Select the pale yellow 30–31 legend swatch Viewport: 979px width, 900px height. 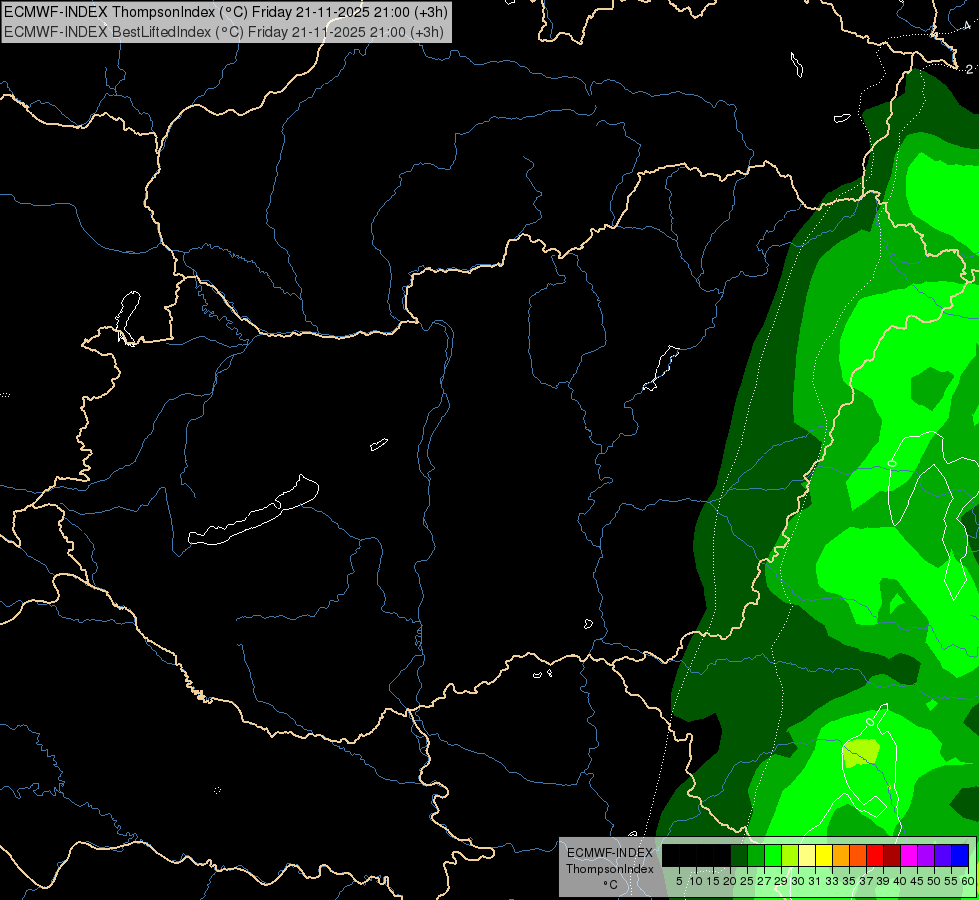(x=807, y=856)
